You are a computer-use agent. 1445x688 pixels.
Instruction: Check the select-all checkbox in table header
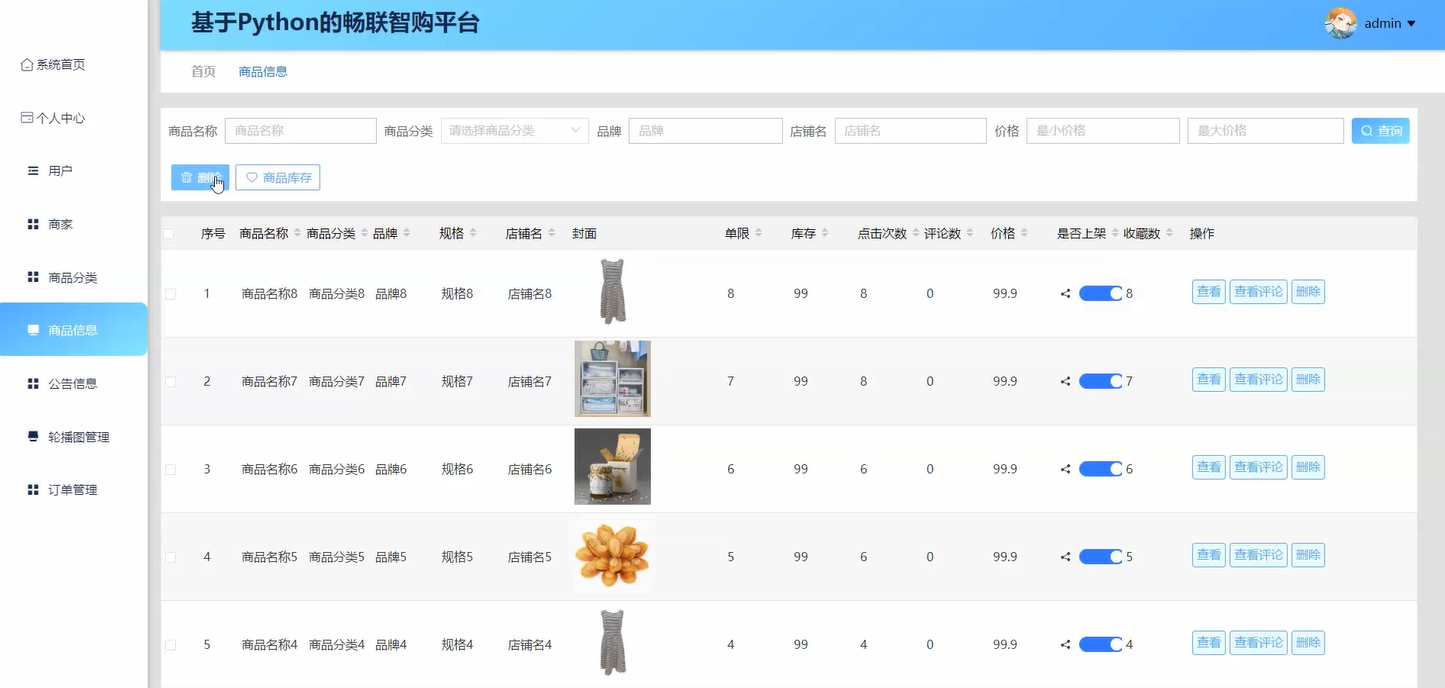pos(169,233)
